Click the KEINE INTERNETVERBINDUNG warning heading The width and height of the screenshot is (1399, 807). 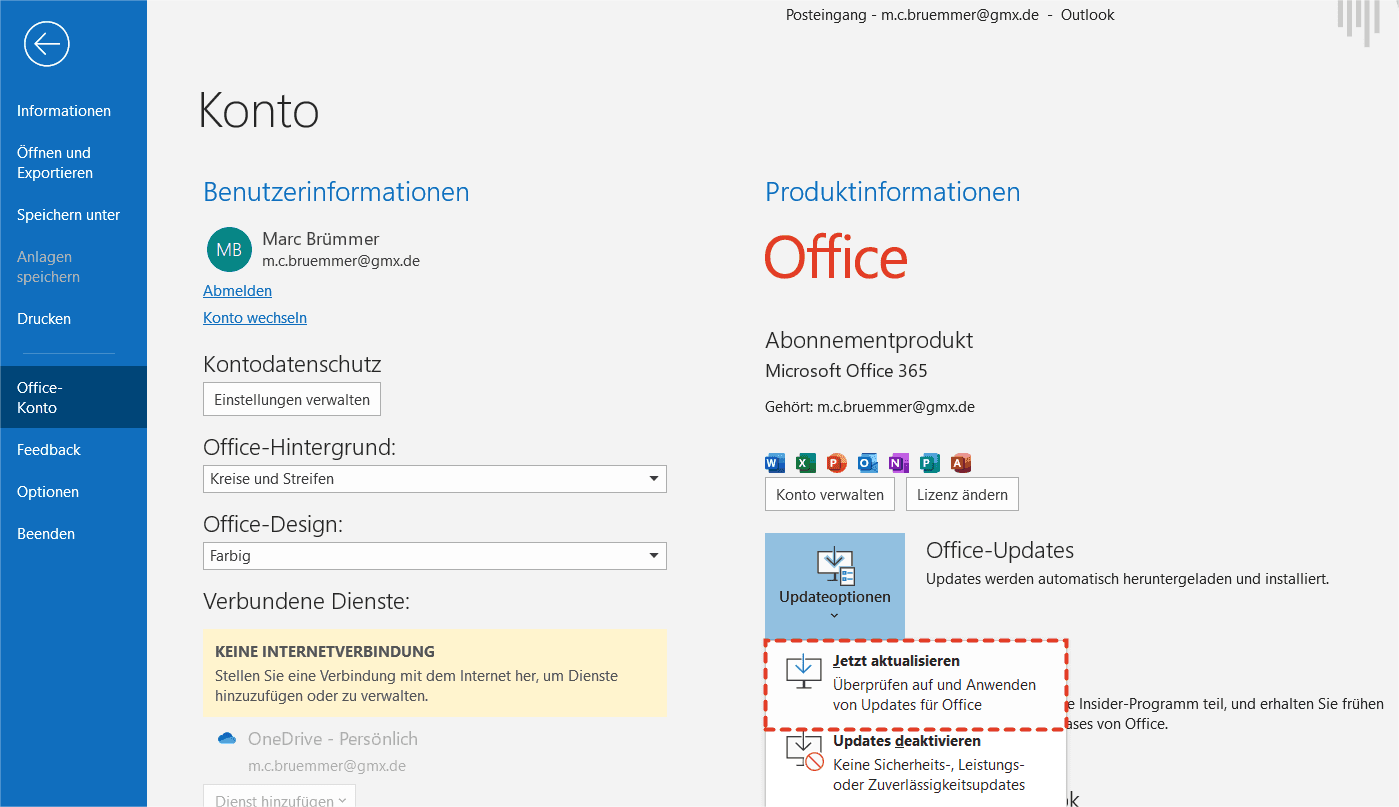[325, 652]
